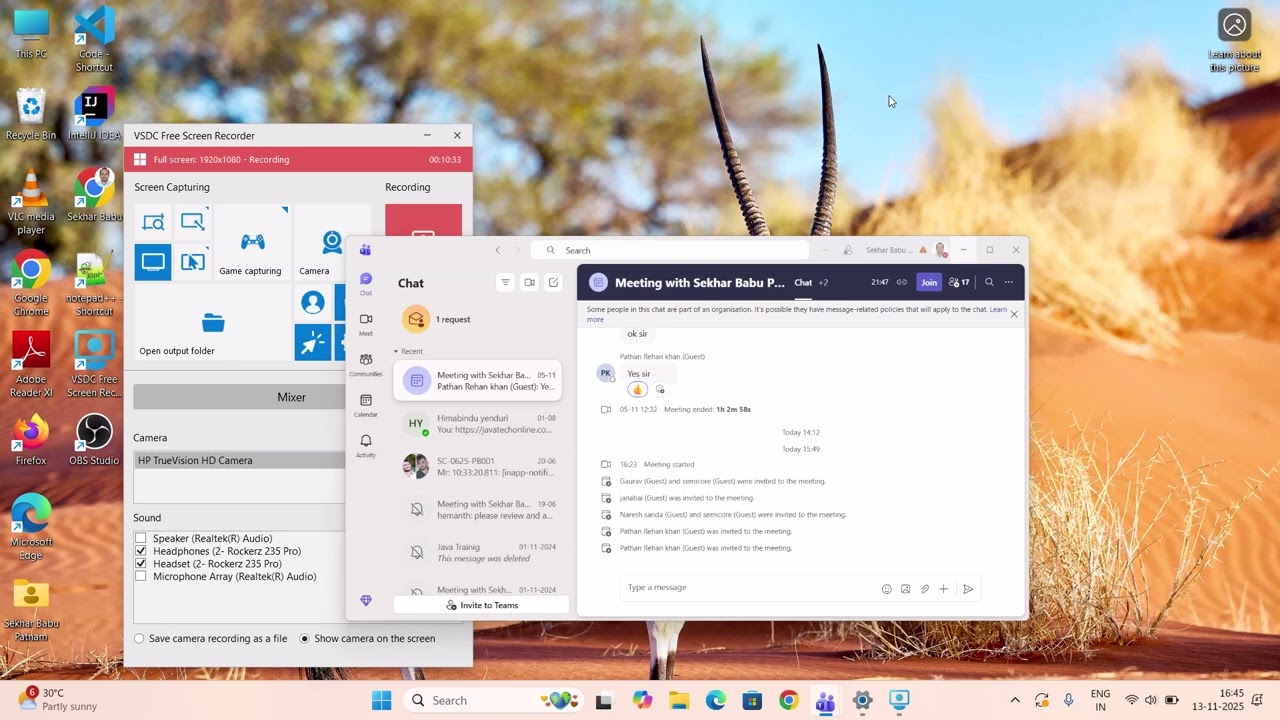1280x720 pixels.
Task: Open Calendar in the Teams sidebar
Action: point(365,405)
